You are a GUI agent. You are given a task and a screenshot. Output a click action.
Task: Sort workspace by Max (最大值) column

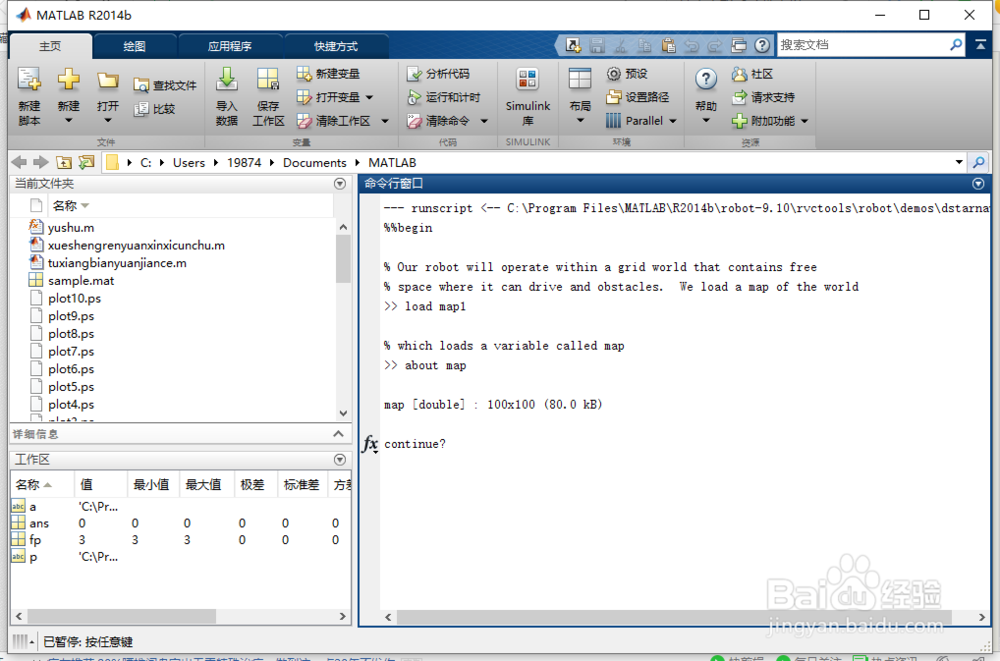[x=203, y=485]
